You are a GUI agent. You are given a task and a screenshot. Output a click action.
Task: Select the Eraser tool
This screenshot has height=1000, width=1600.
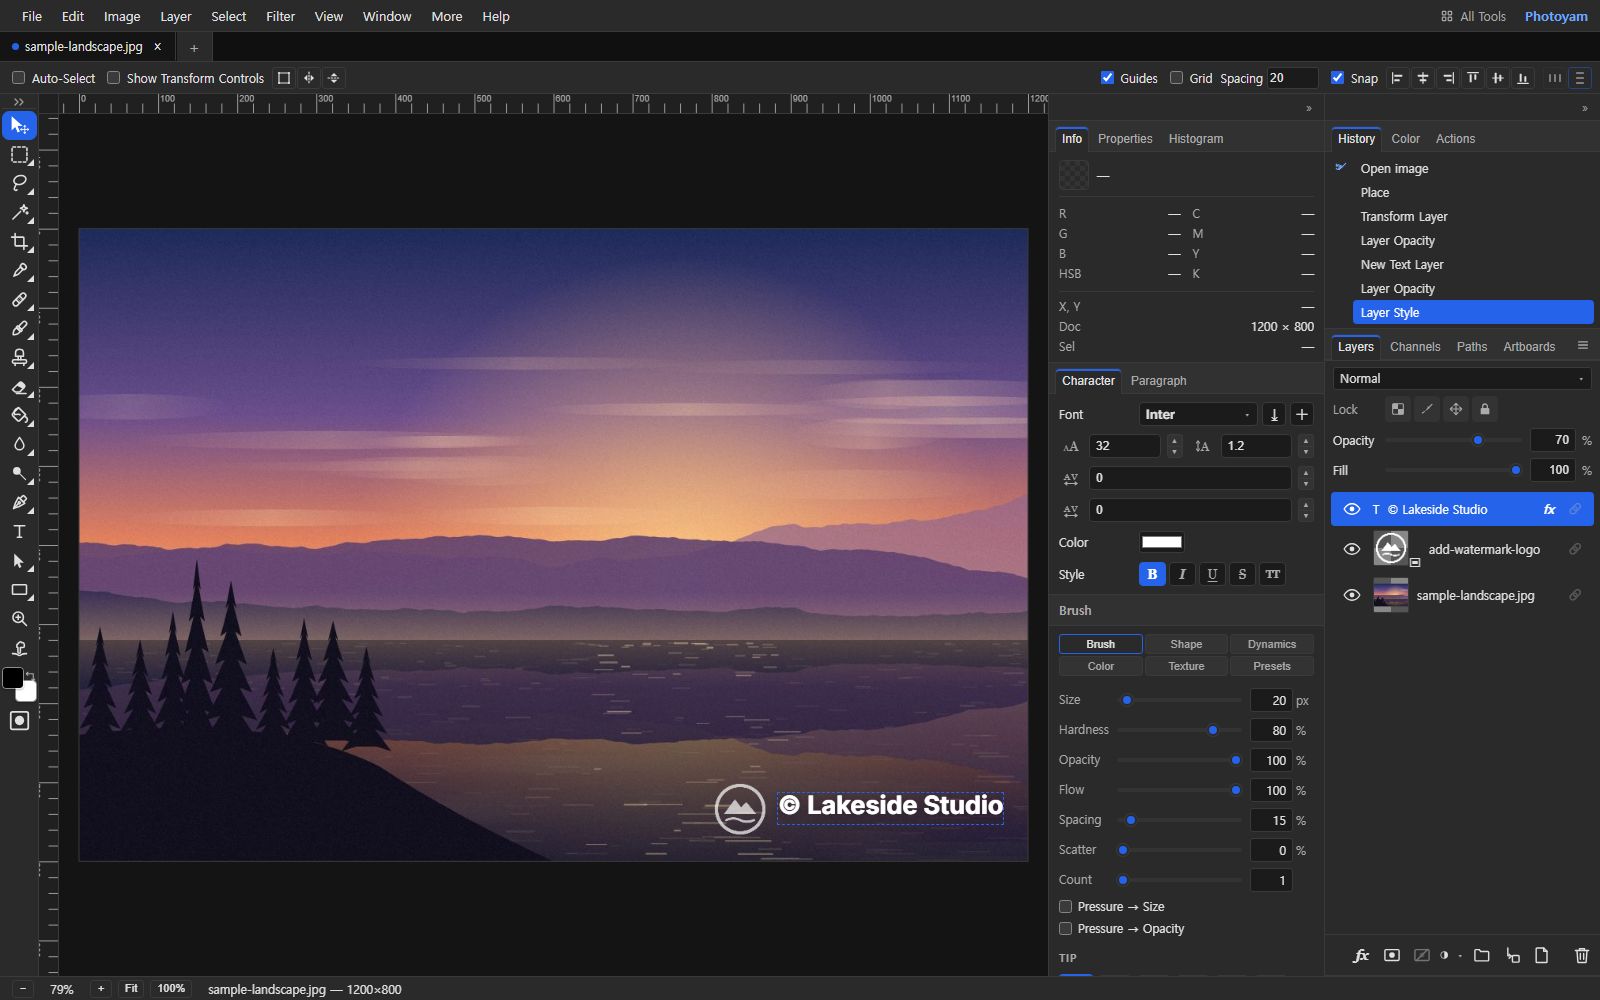click(x=19, y=387)
